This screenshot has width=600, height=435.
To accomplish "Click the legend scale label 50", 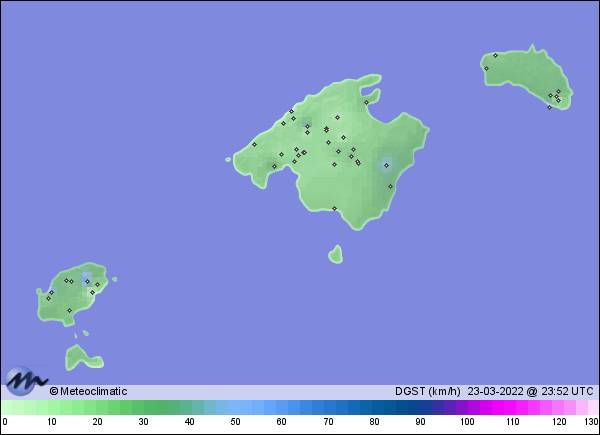I will tap(235, 422).
